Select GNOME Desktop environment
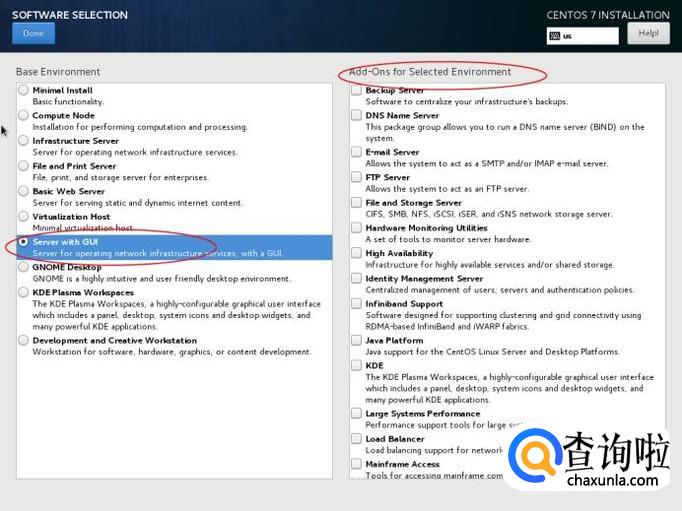 (x=24, y=267)
